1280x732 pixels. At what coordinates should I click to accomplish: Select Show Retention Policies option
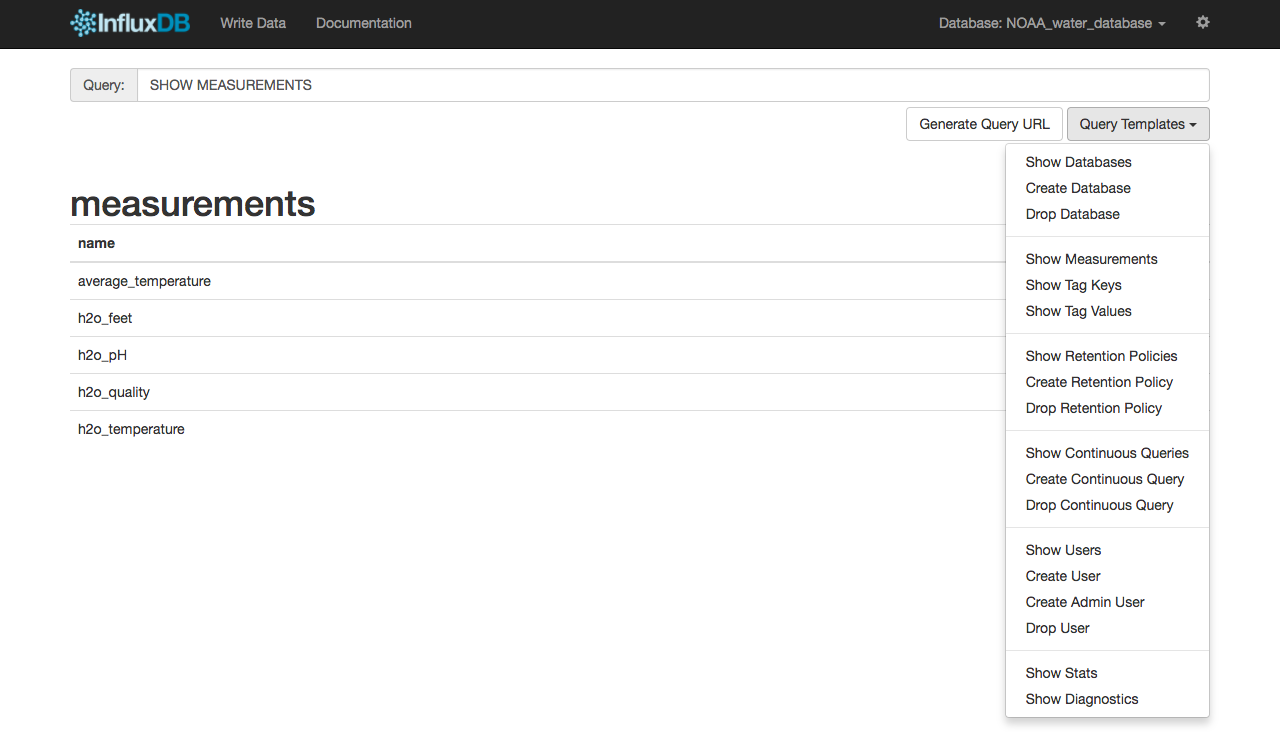1101,356
